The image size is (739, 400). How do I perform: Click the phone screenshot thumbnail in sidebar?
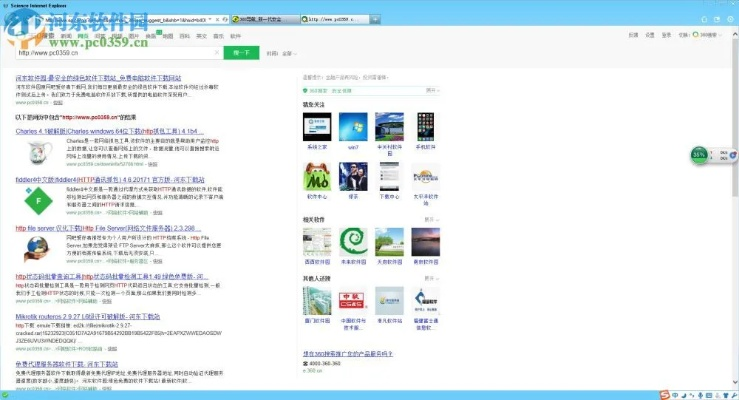[x=424, y=126]
